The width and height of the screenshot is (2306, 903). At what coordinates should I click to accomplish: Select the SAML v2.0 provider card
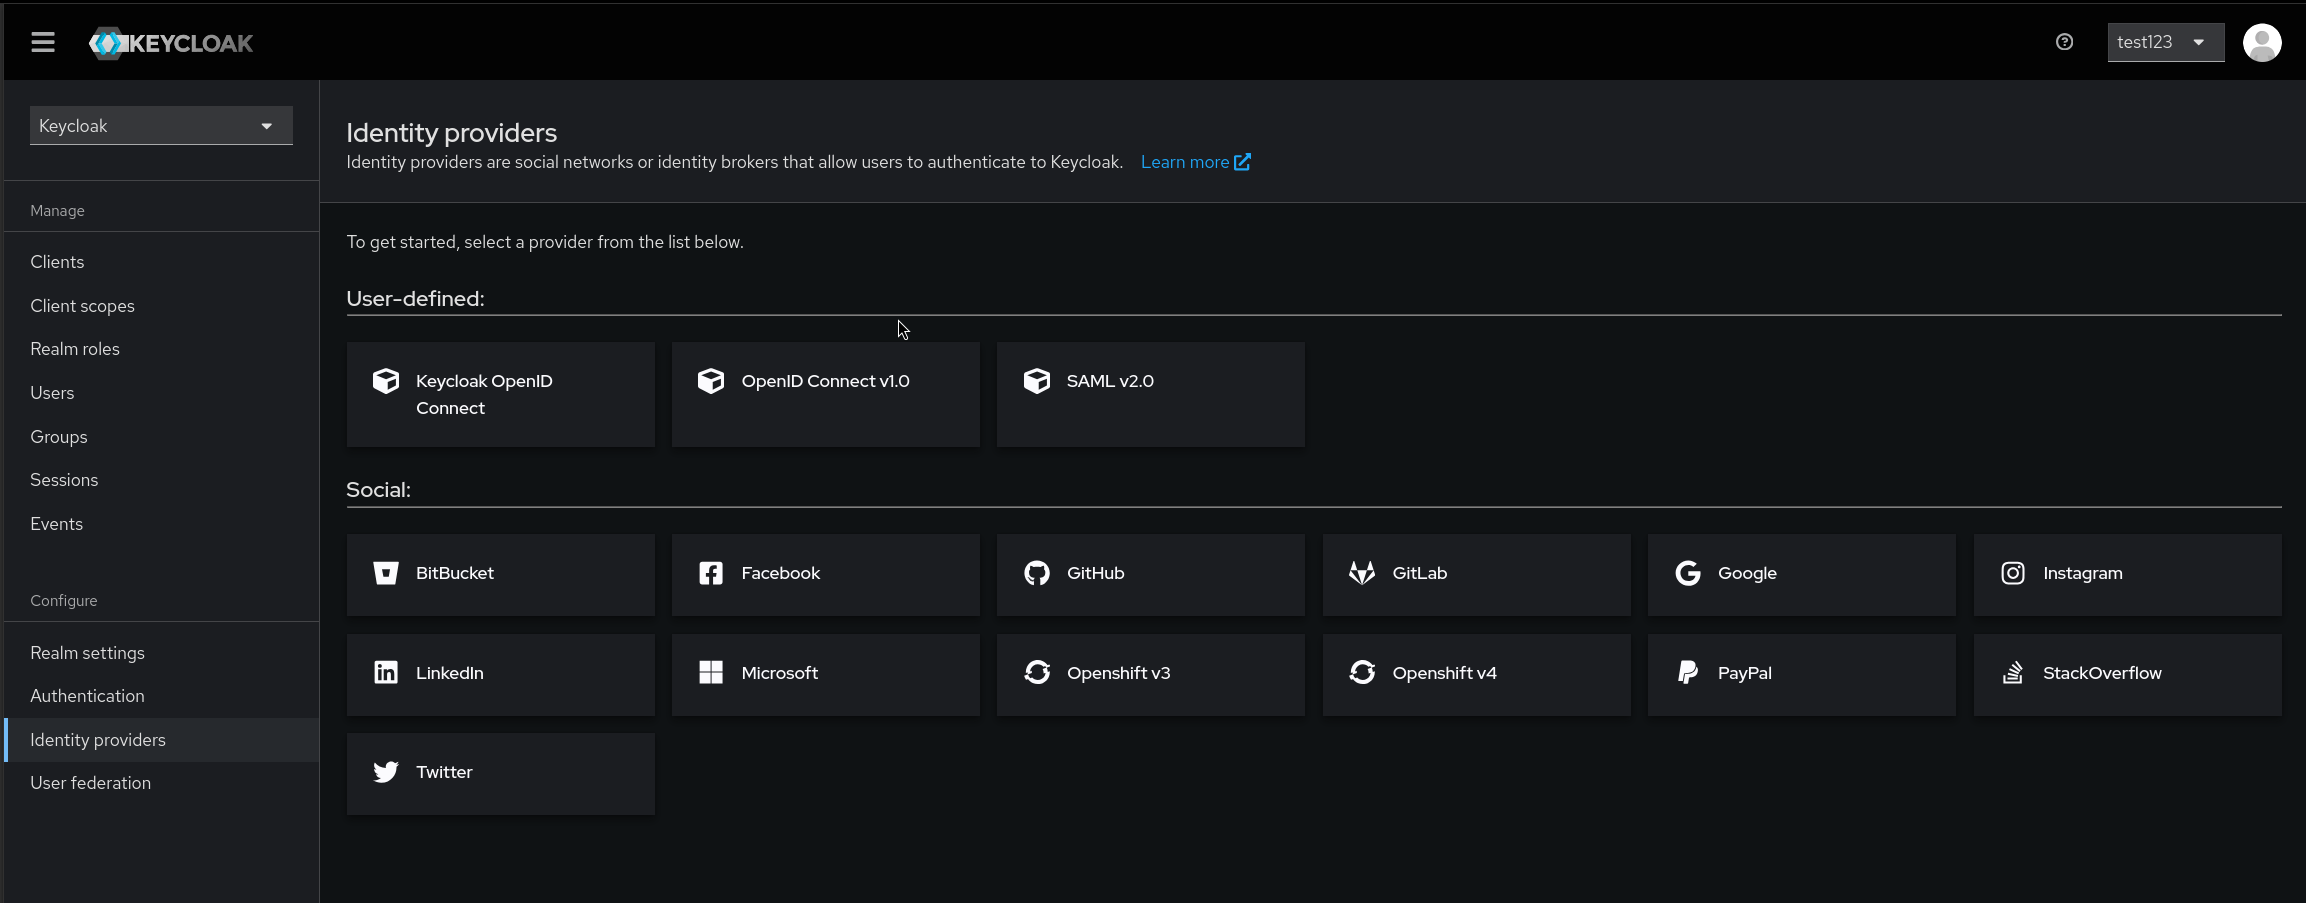(x=1150, y=394)
